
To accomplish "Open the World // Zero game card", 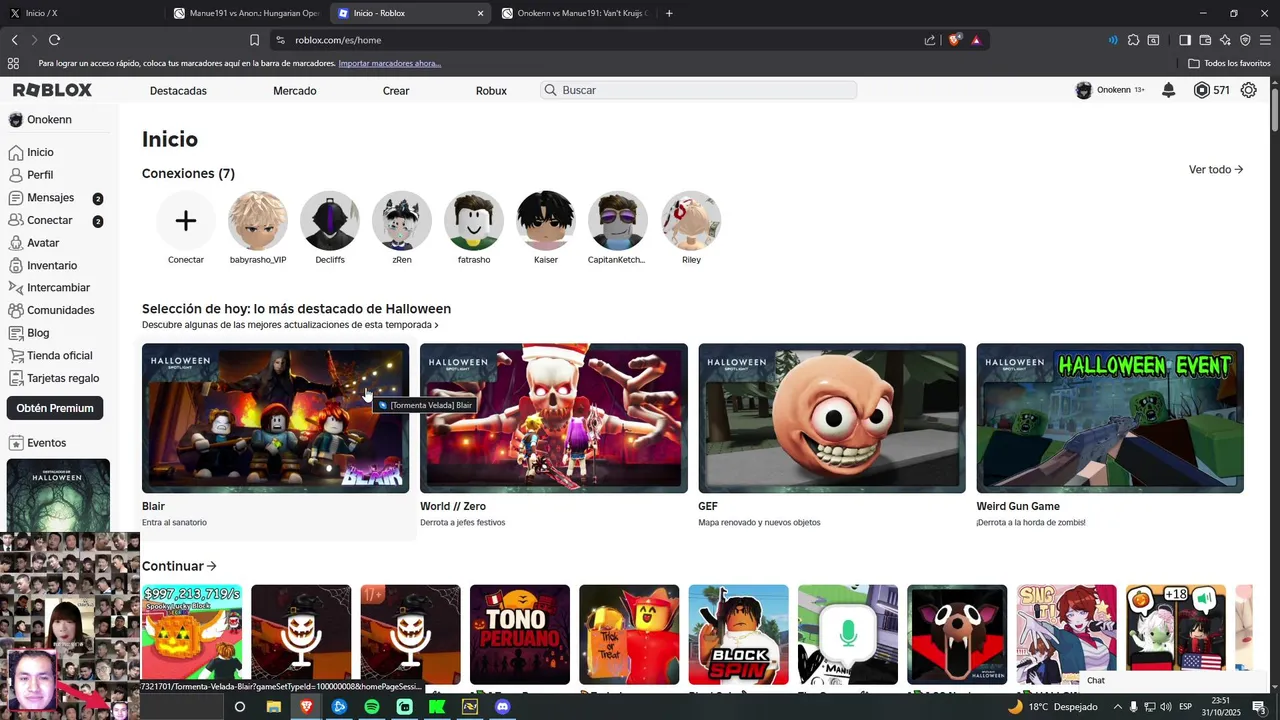I will click(x=554, y=418).
